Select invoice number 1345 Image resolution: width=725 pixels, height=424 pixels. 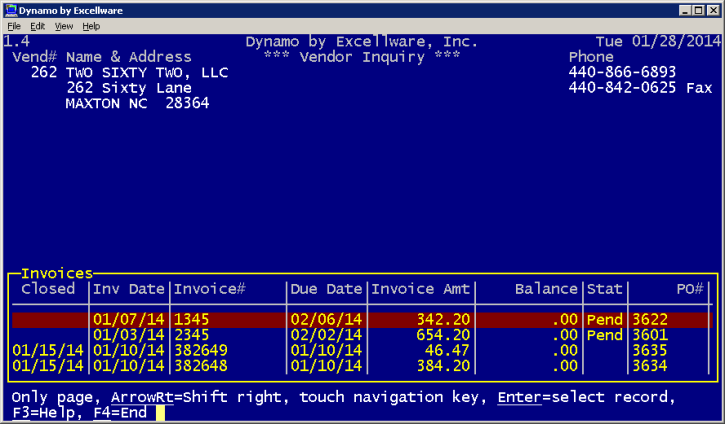coord(191,320)
